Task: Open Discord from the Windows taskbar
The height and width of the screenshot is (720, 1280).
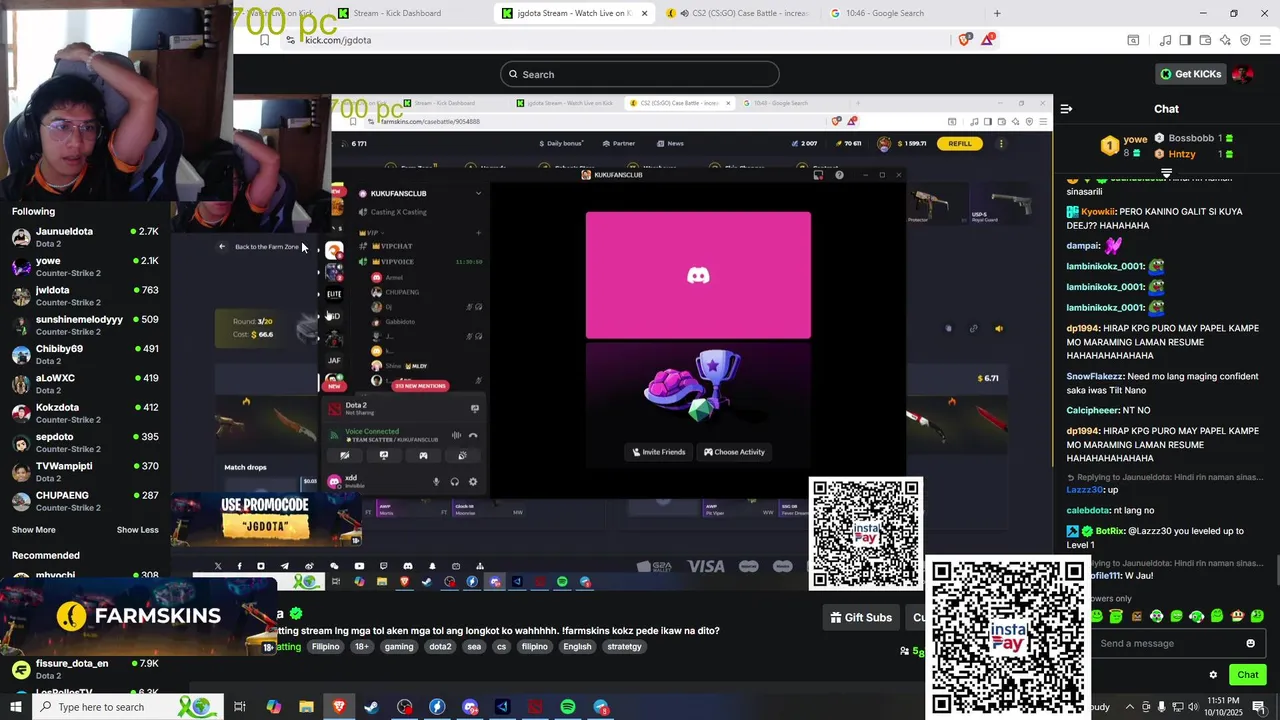Action: click(470, 707)
